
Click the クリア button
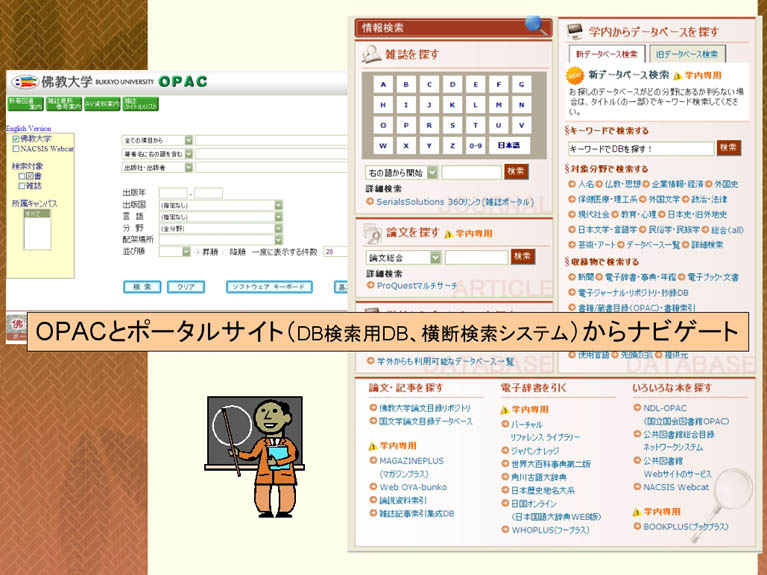(186, 287)
